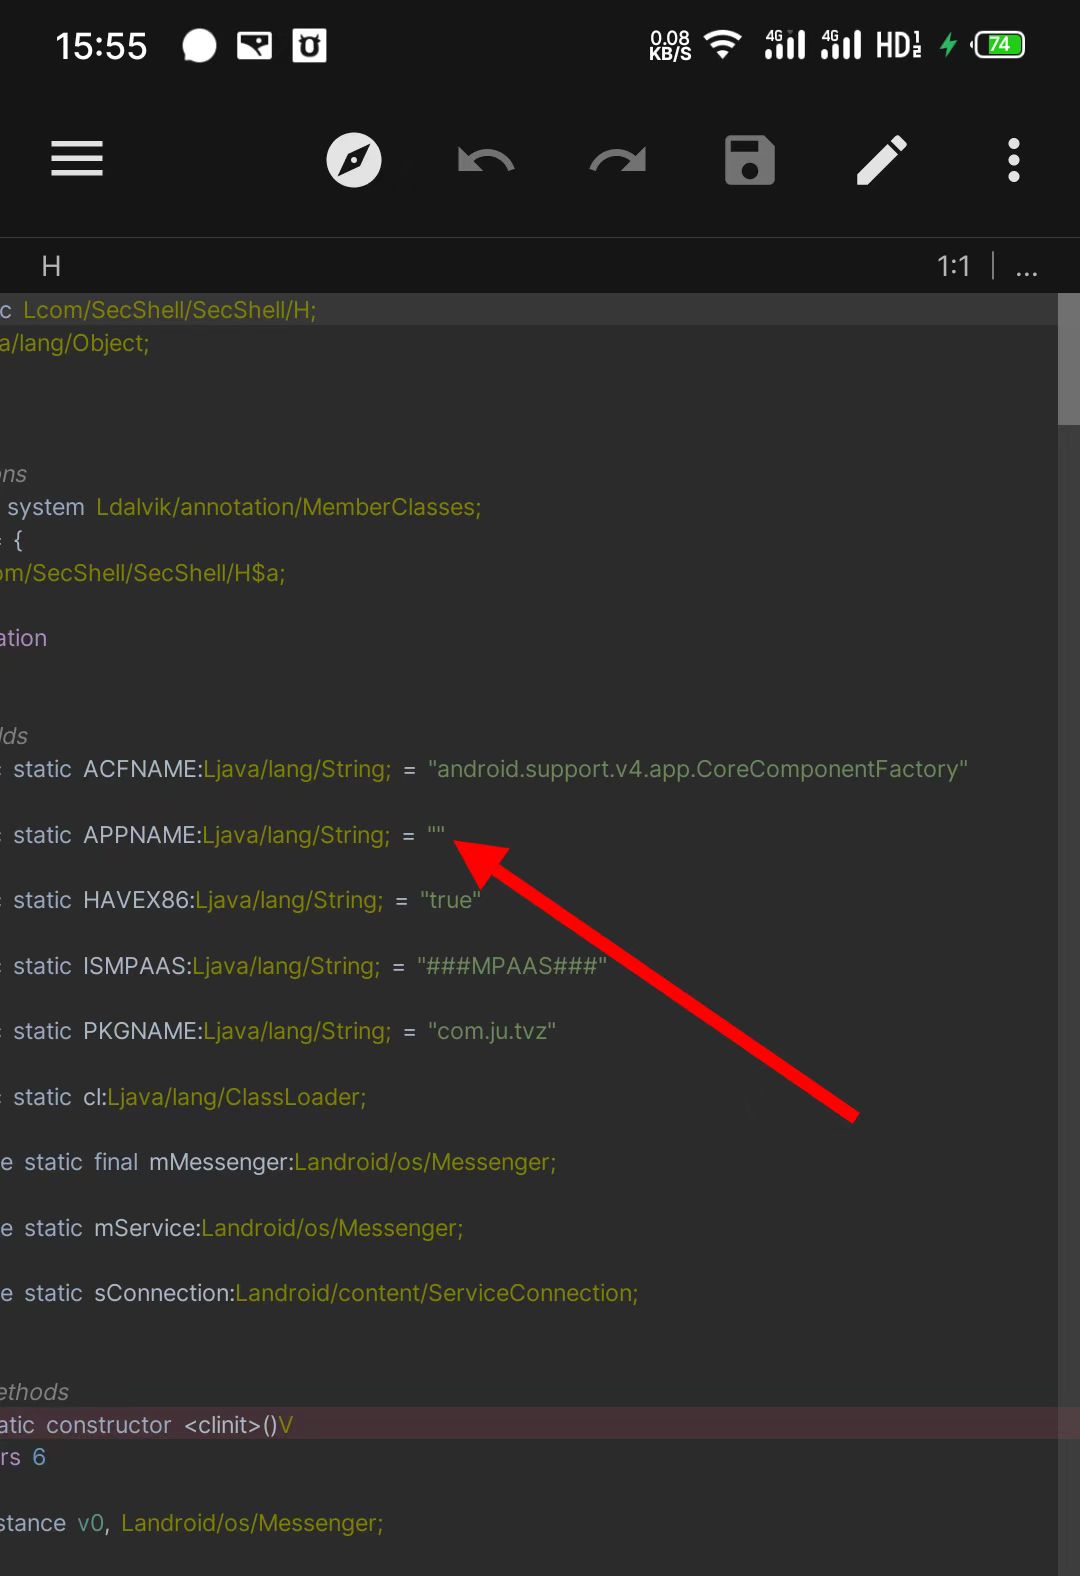Click the ISMPAAS field name

135,966
